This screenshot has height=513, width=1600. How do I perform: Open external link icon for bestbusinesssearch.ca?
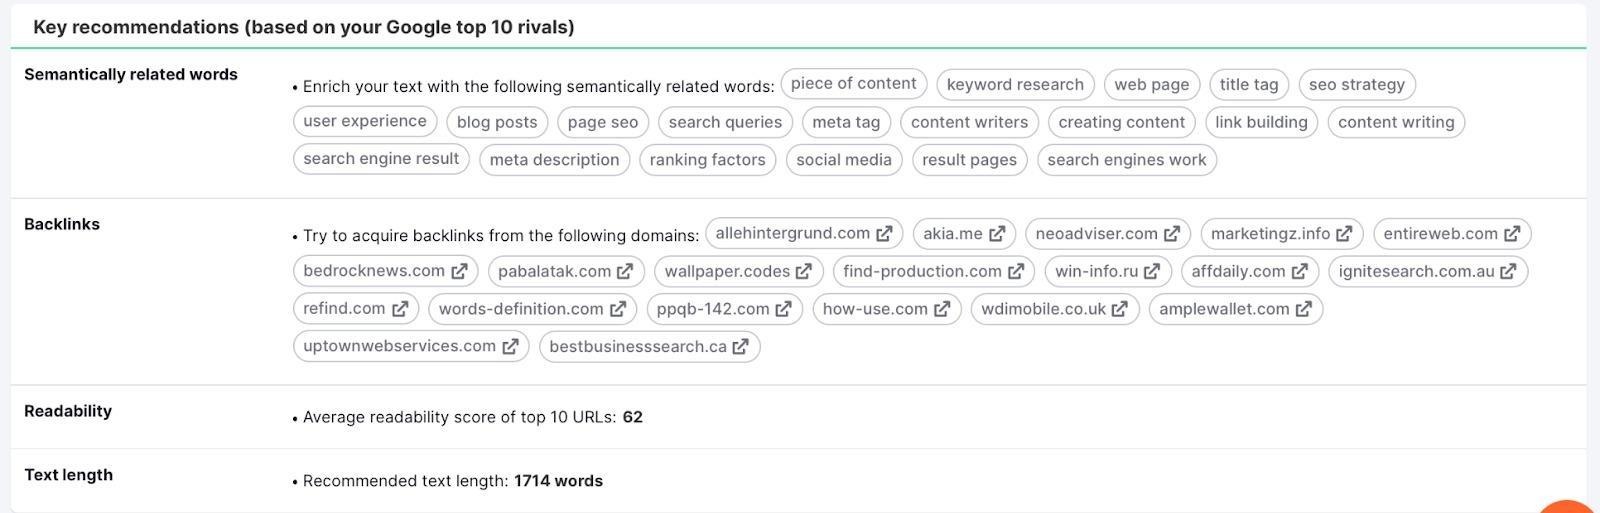tap(741, 346)
